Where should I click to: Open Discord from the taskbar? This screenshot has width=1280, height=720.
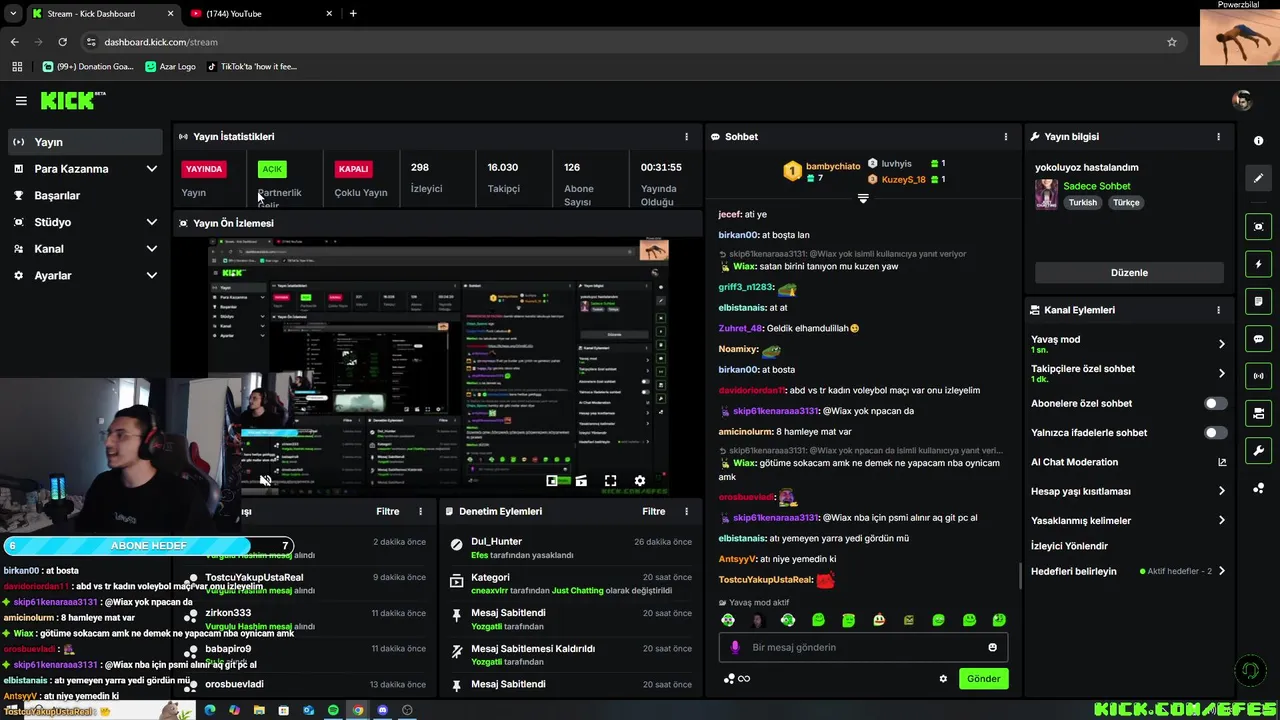(x=382, y=710)
